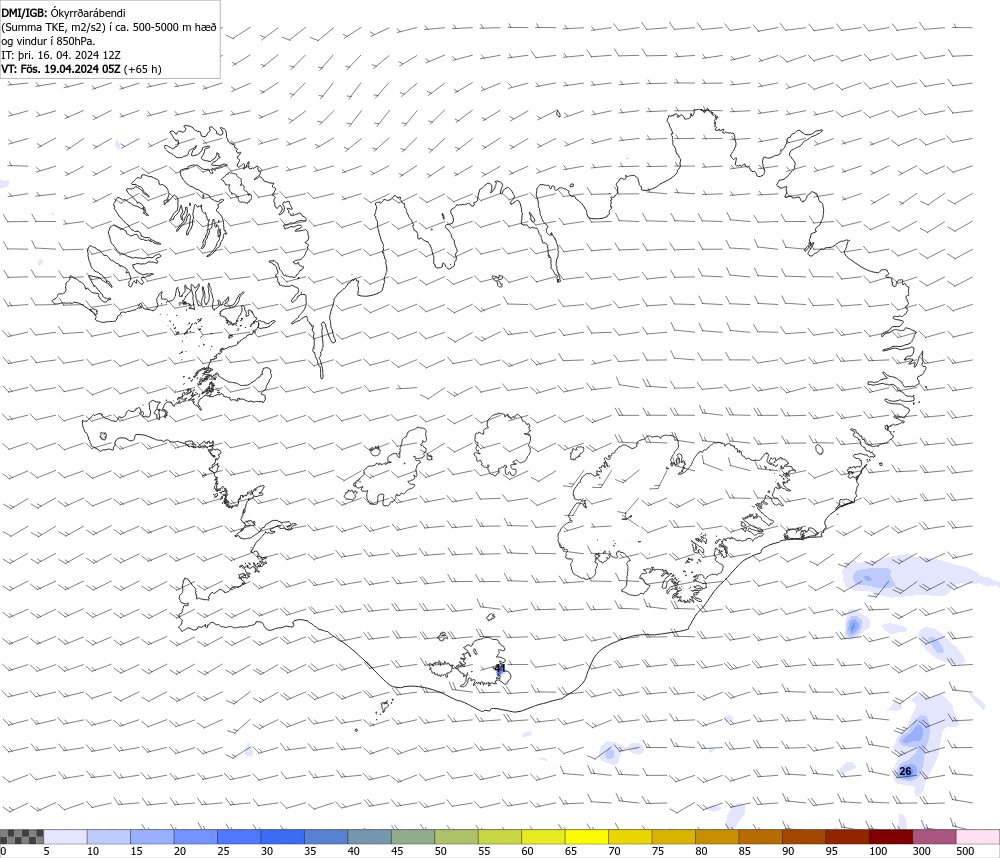Viewport: 1000px width, 858px height.
Task: Click the mauve swatch for 300–500
Action: tap(934, 837)
